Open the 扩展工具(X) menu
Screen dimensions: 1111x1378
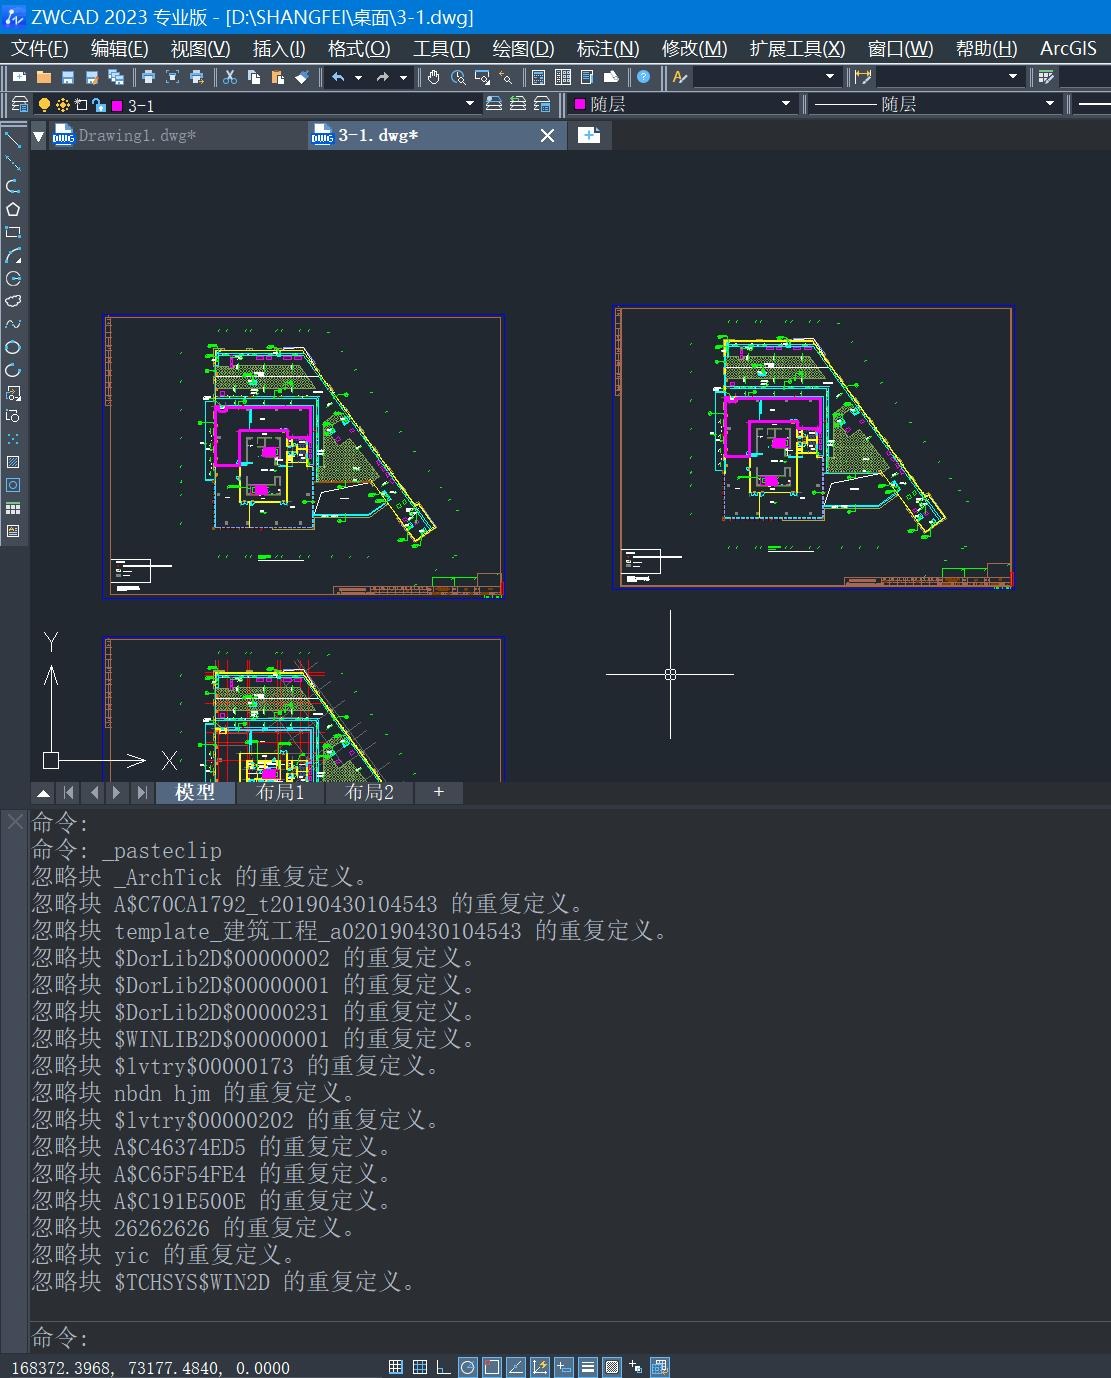pyautogui.click(x=797, y=49)
